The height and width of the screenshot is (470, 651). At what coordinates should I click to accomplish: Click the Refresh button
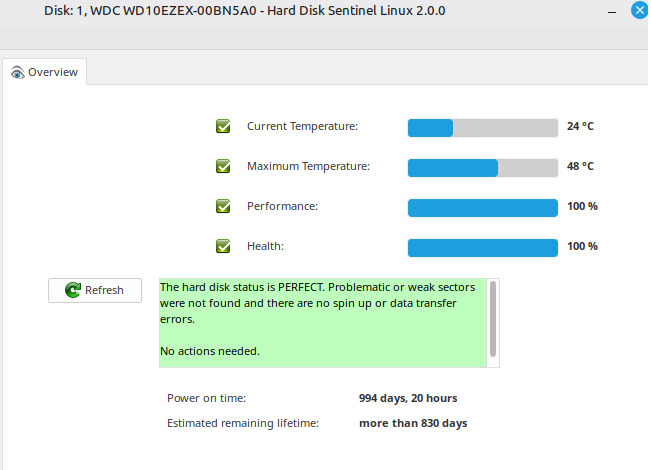[95, 290]
